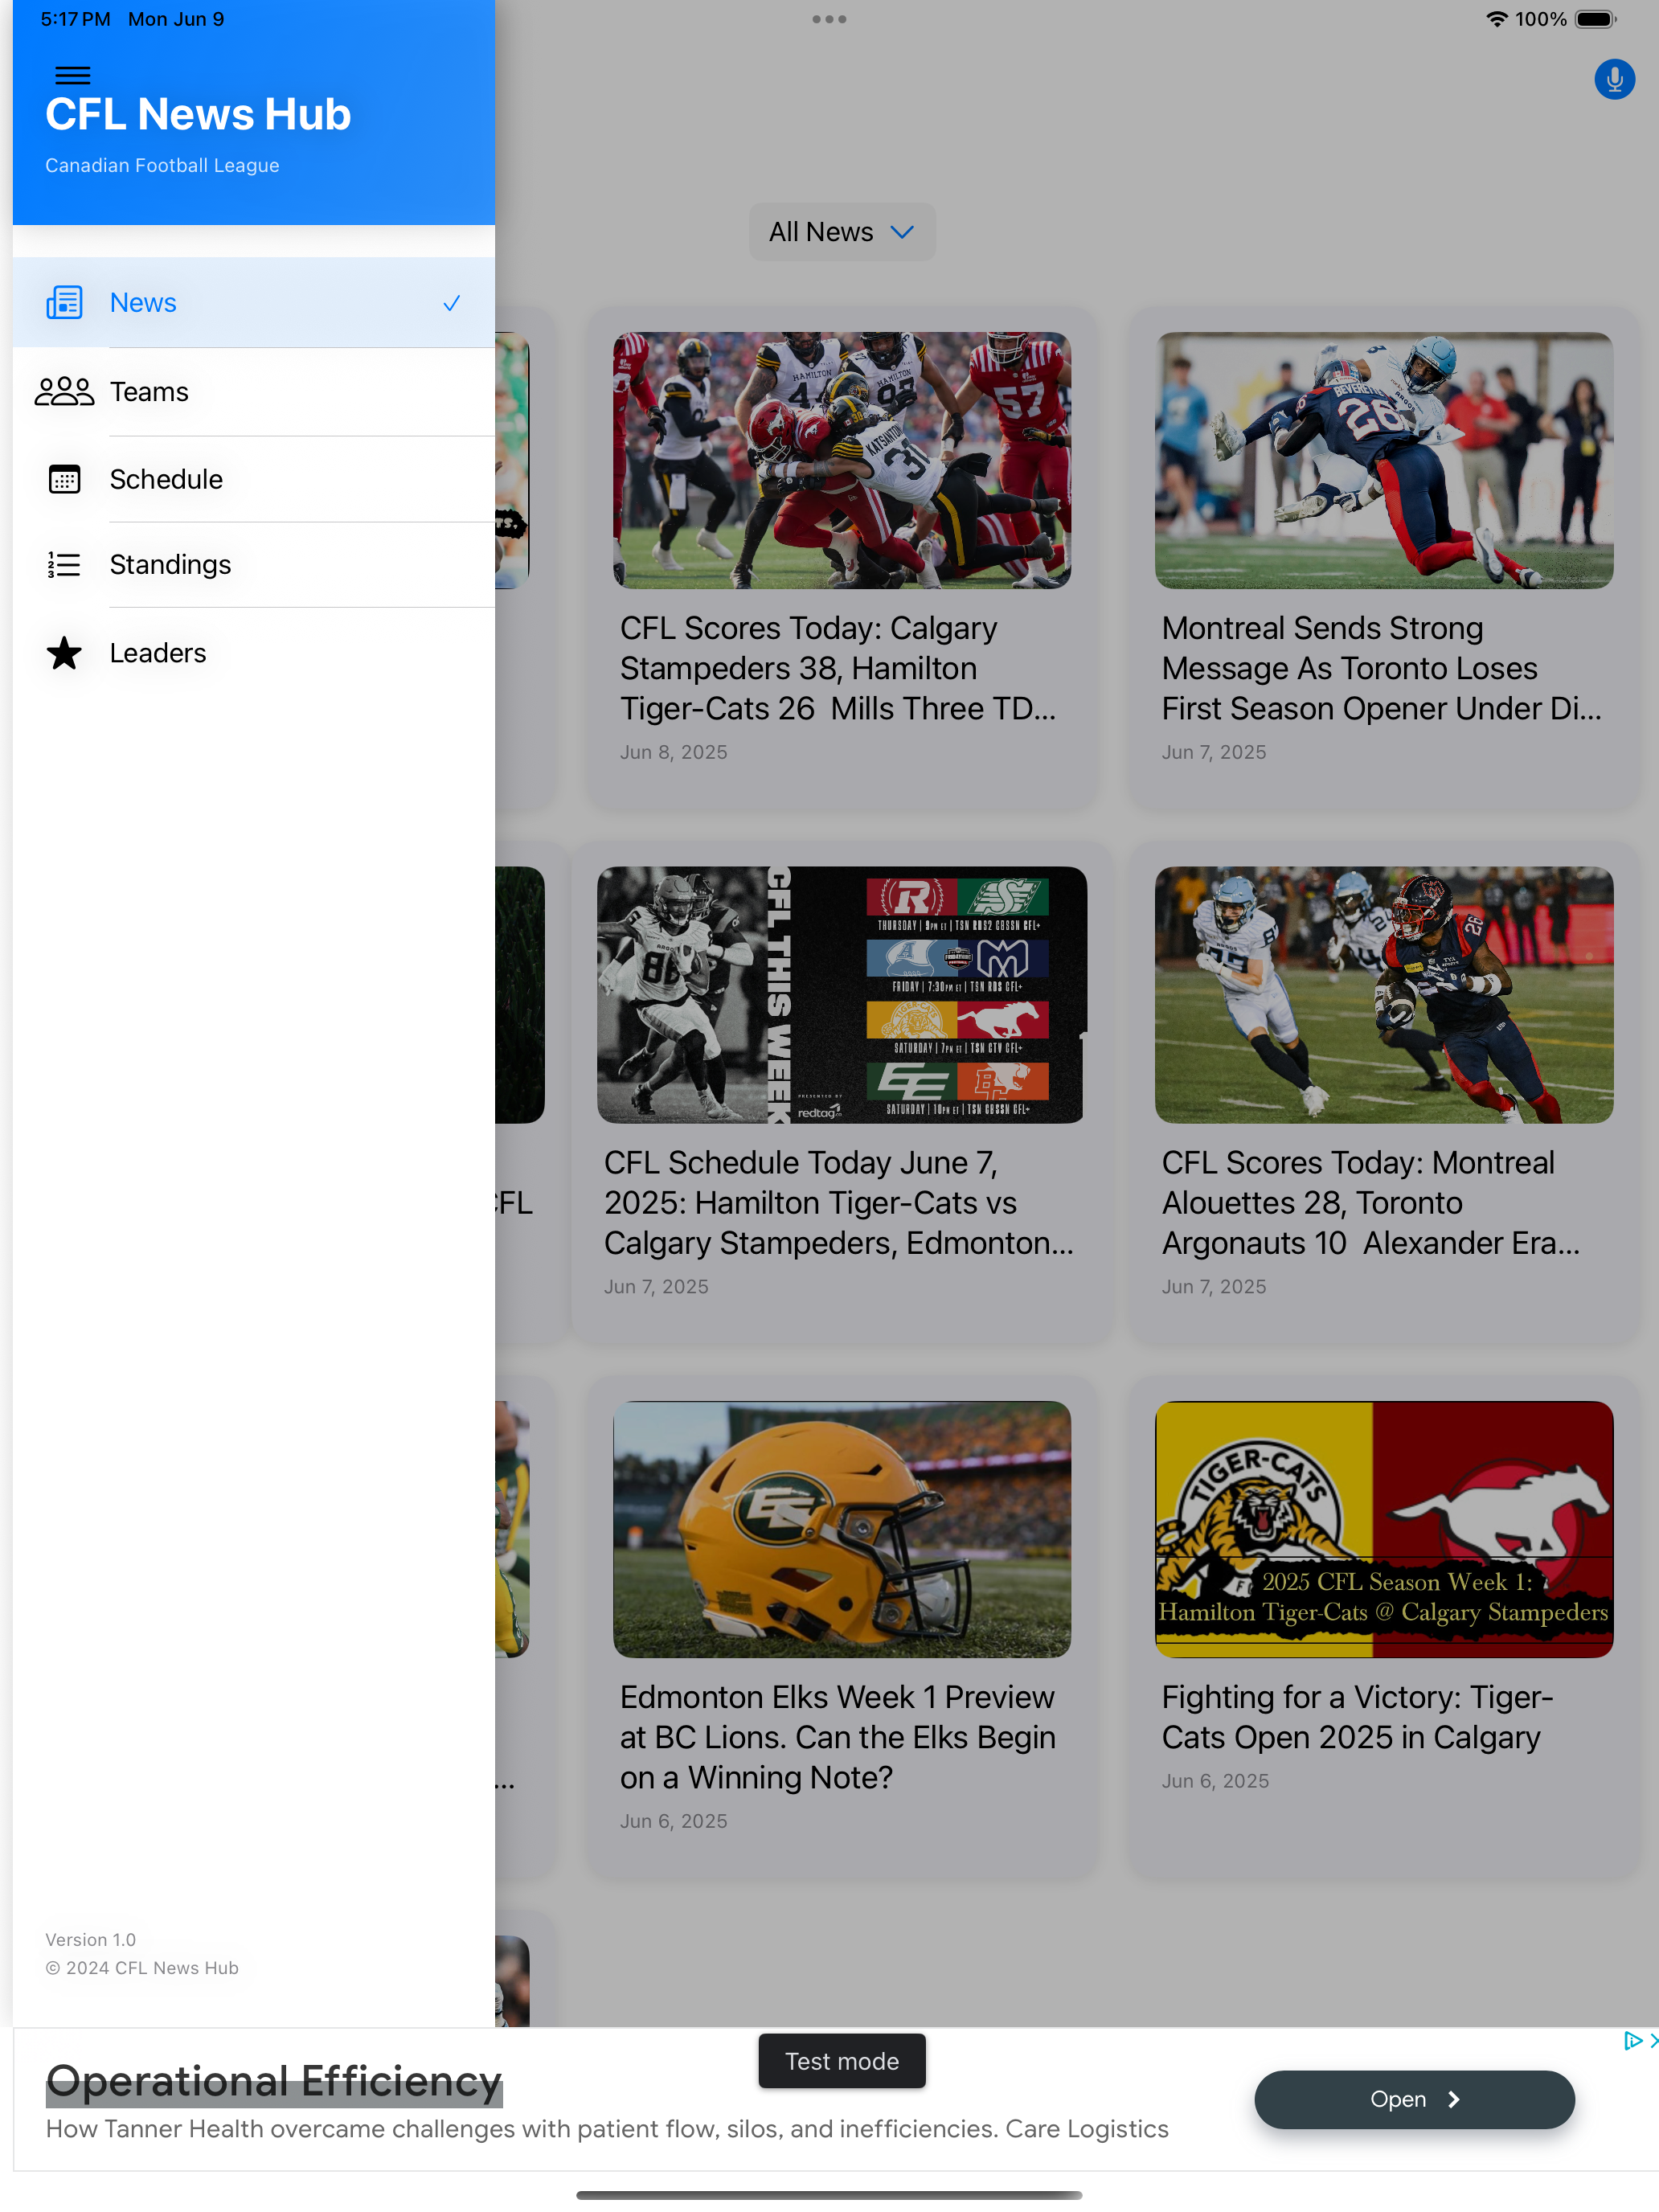Click the Version 1.0 text
The width and height of the screenshot is (1659, 2212).
(90, 1939)
